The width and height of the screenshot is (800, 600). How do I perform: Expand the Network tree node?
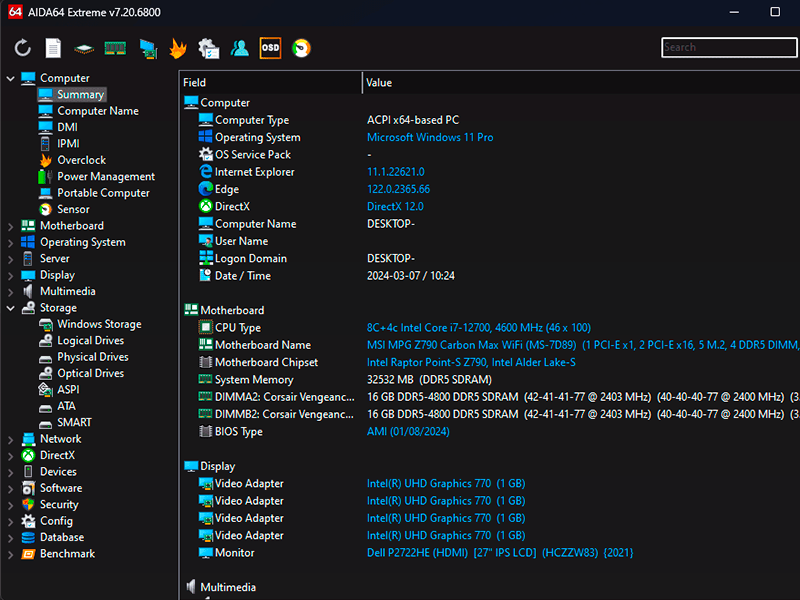[11, 439]
